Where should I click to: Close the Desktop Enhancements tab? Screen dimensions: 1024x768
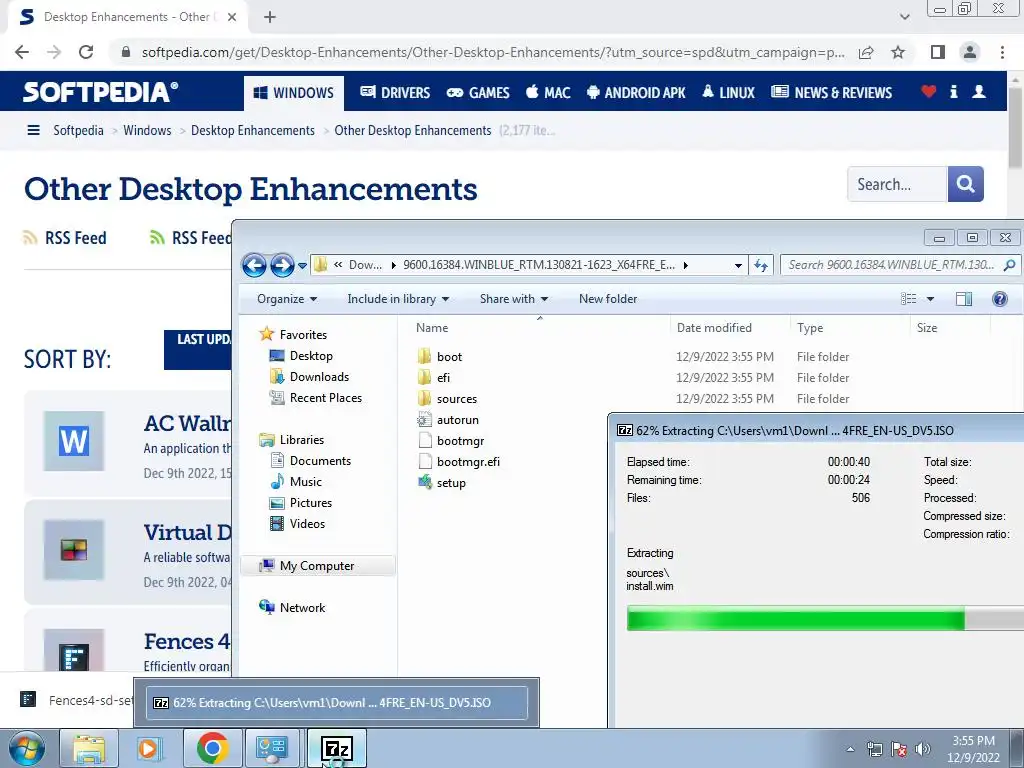click(232, 18)
